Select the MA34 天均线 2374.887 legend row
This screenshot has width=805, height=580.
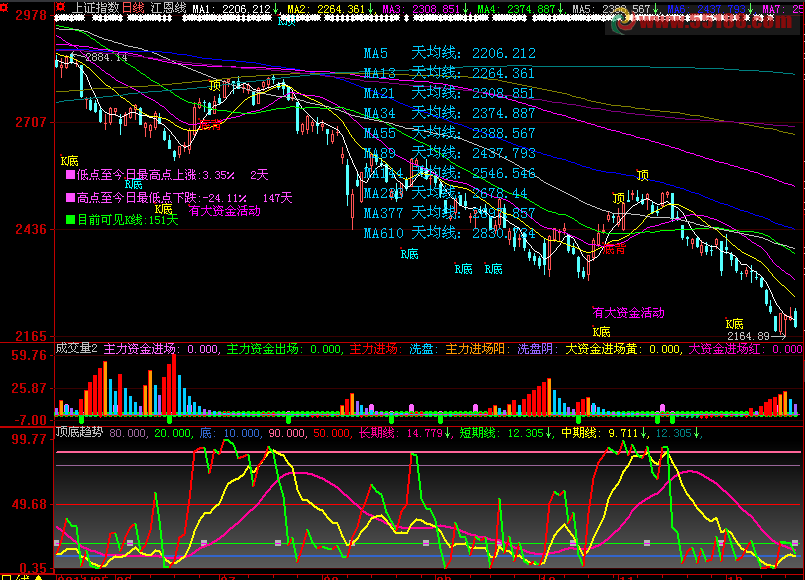tap(450, 113)
